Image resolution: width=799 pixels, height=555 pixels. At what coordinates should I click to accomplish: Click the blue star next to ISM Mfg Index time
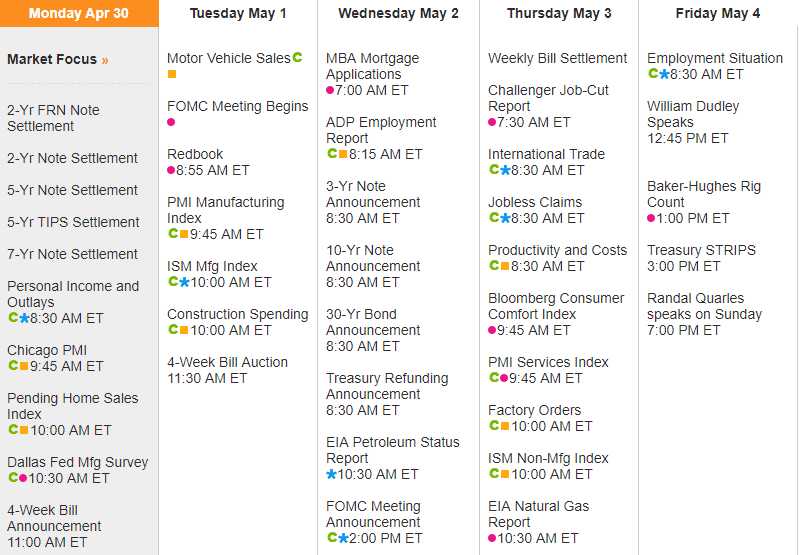click(183, 282)
